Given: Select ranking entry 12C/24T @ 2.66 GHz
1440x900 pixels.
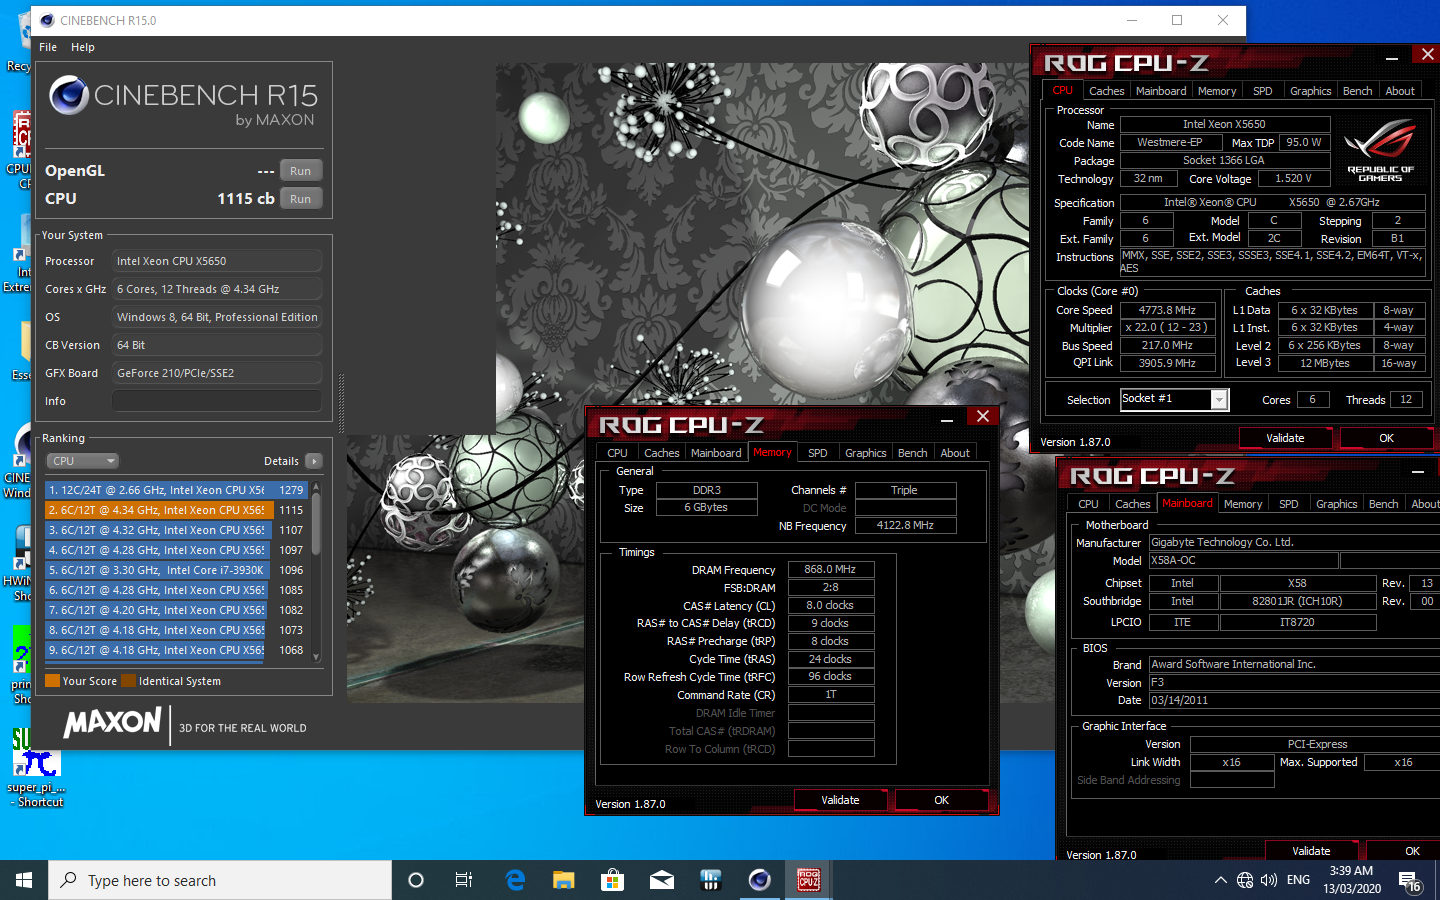Looking at the screenshot, I should tap(176, 490).
